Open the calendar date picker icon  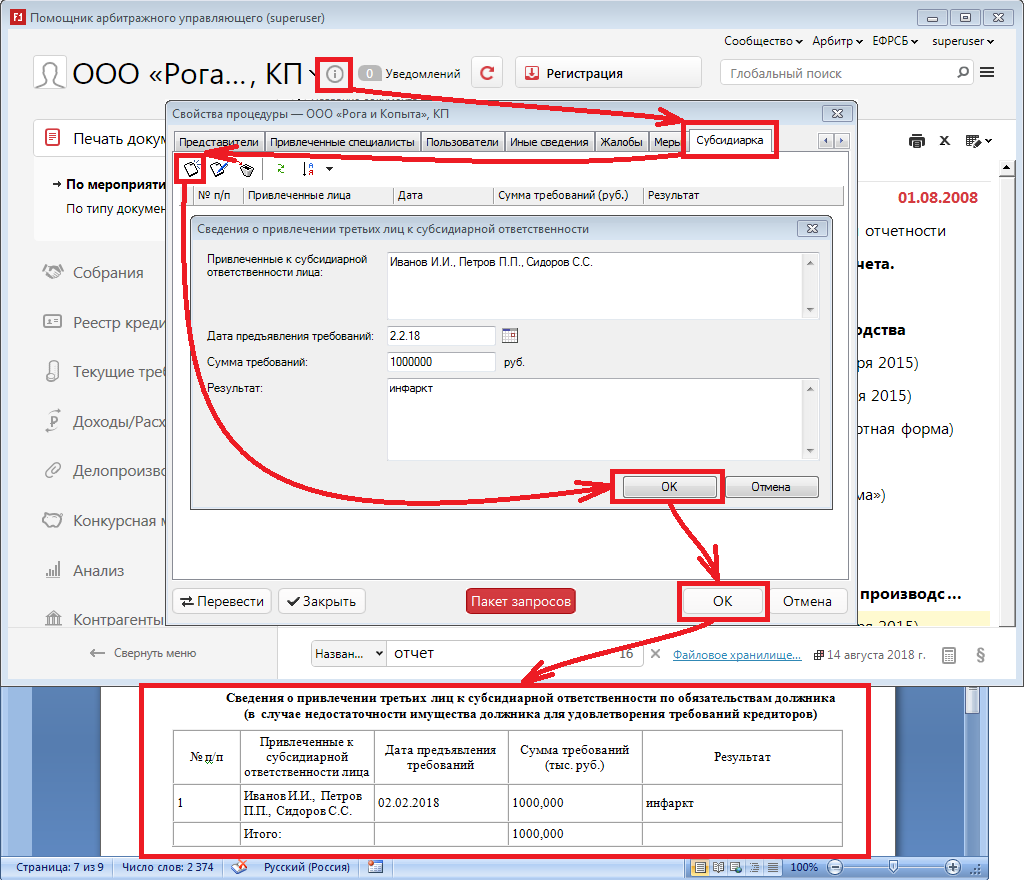[510, 336]
